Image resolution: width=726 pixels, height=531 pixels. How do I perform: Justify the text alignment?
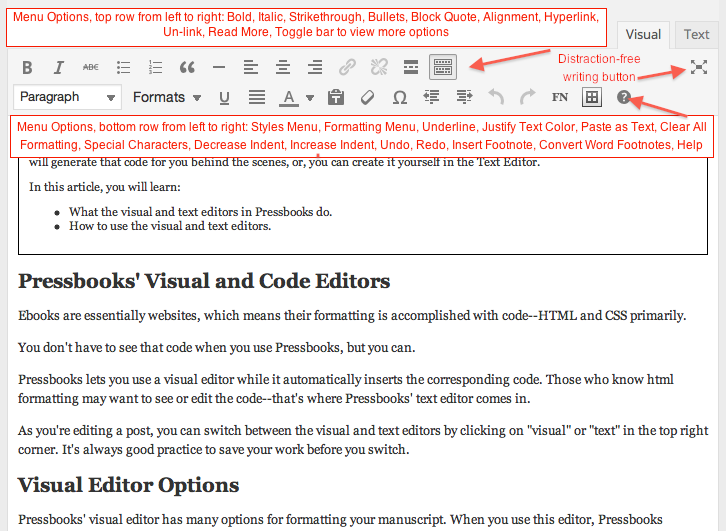click(x=257, y=97)
